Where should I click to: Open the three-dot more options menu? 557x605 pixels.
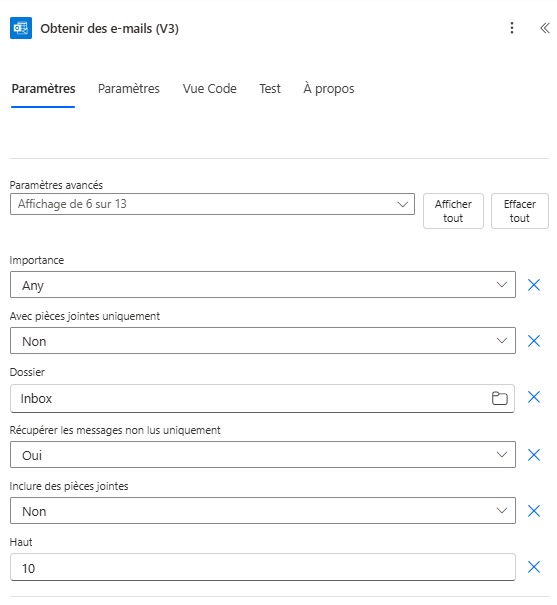tap(512, 28)
